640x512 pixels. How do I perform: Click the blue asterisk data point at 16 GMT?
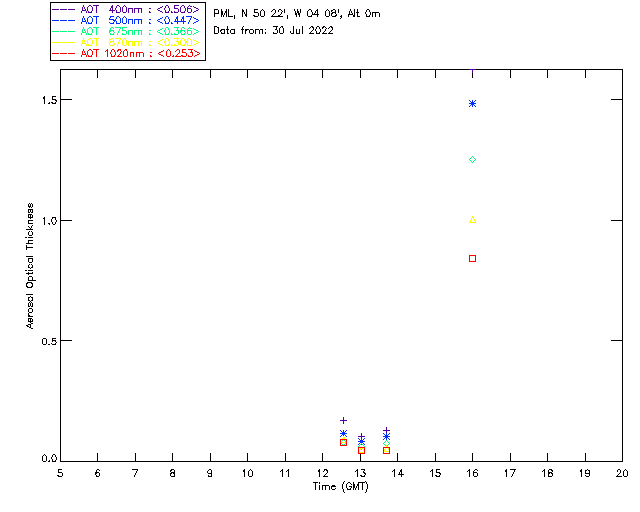tap(472, 104)
